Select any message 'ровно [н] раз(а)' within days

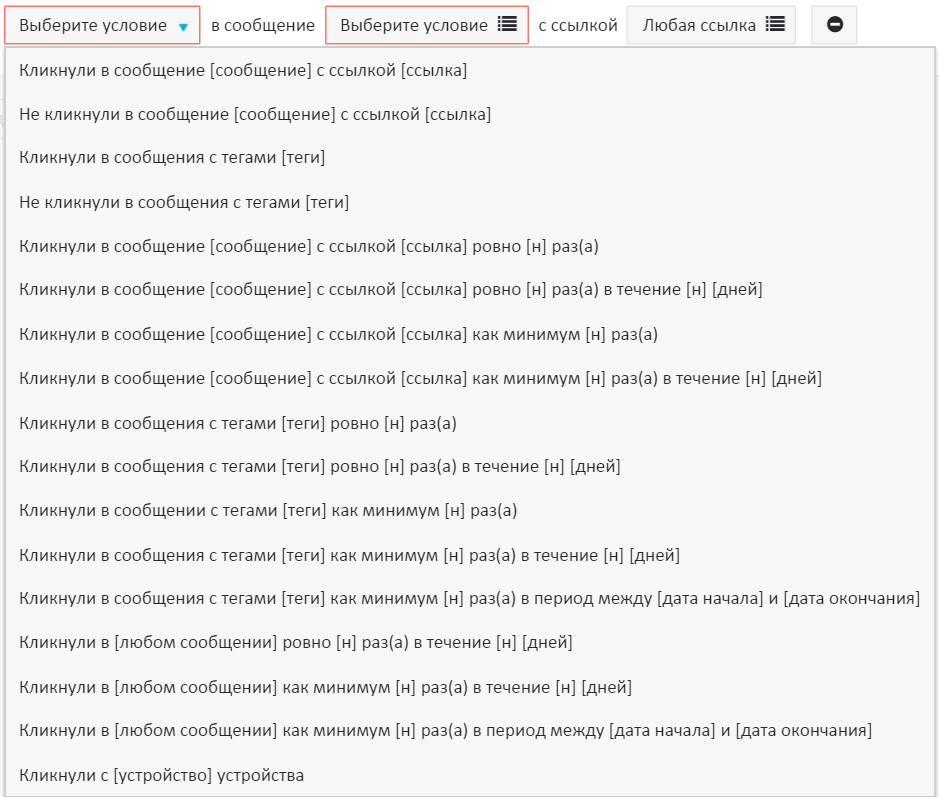click(296, 643)
